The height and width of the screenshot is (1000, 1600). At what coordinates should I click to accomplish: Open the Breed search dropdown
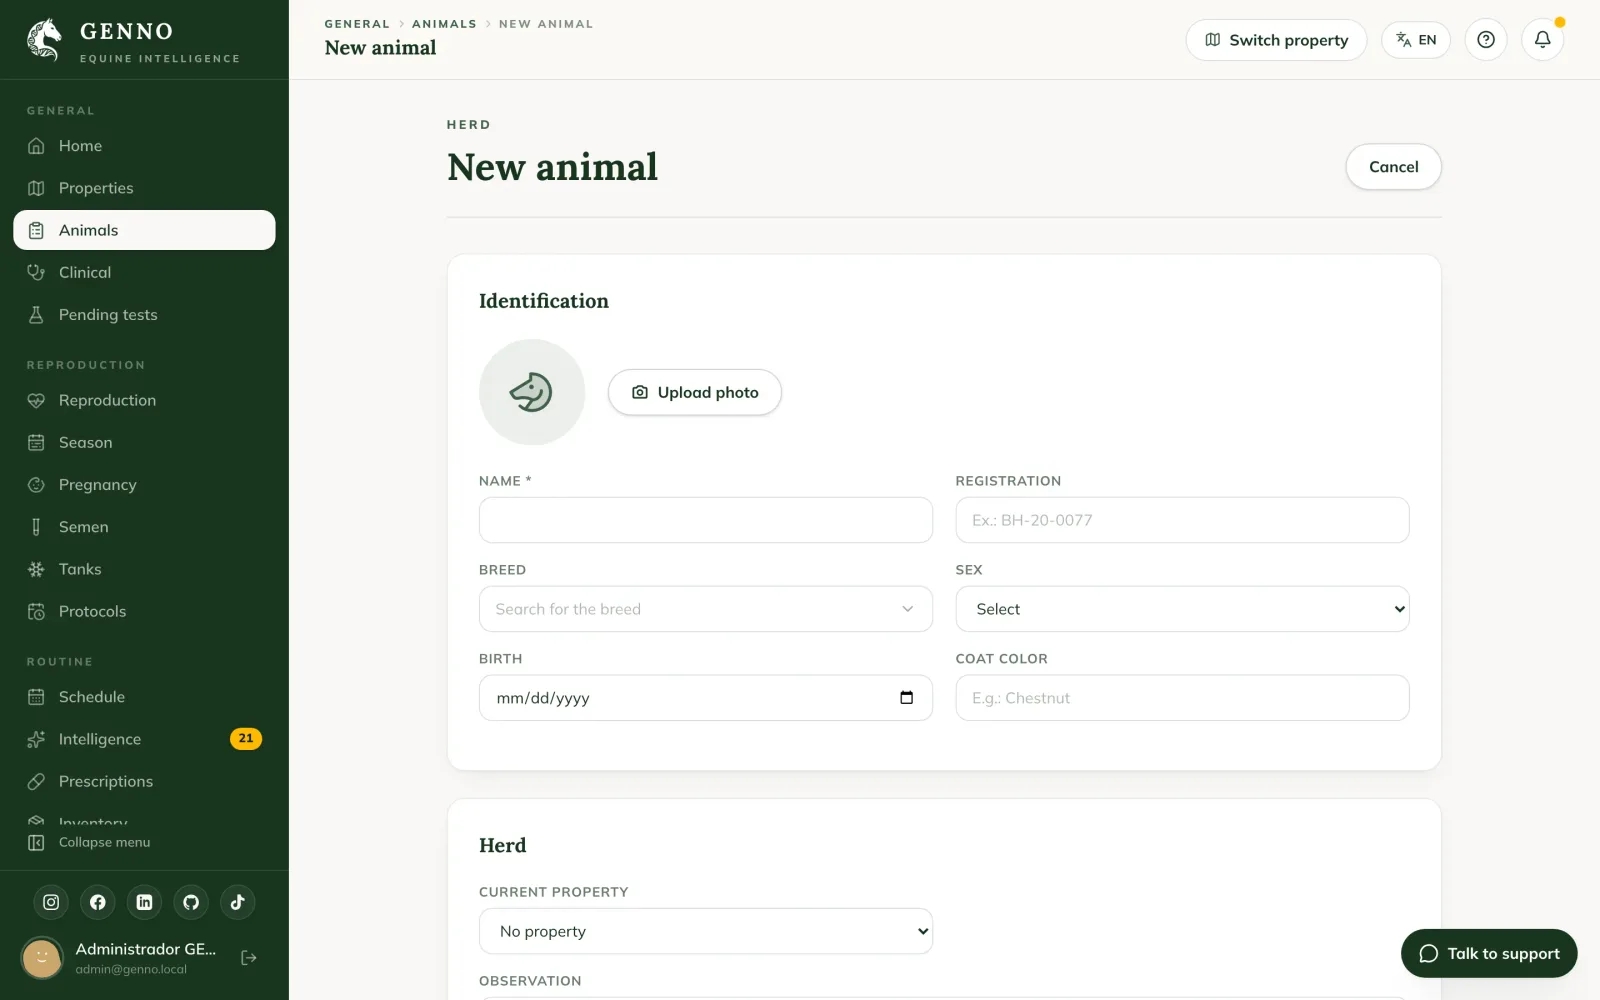point(706,609)
